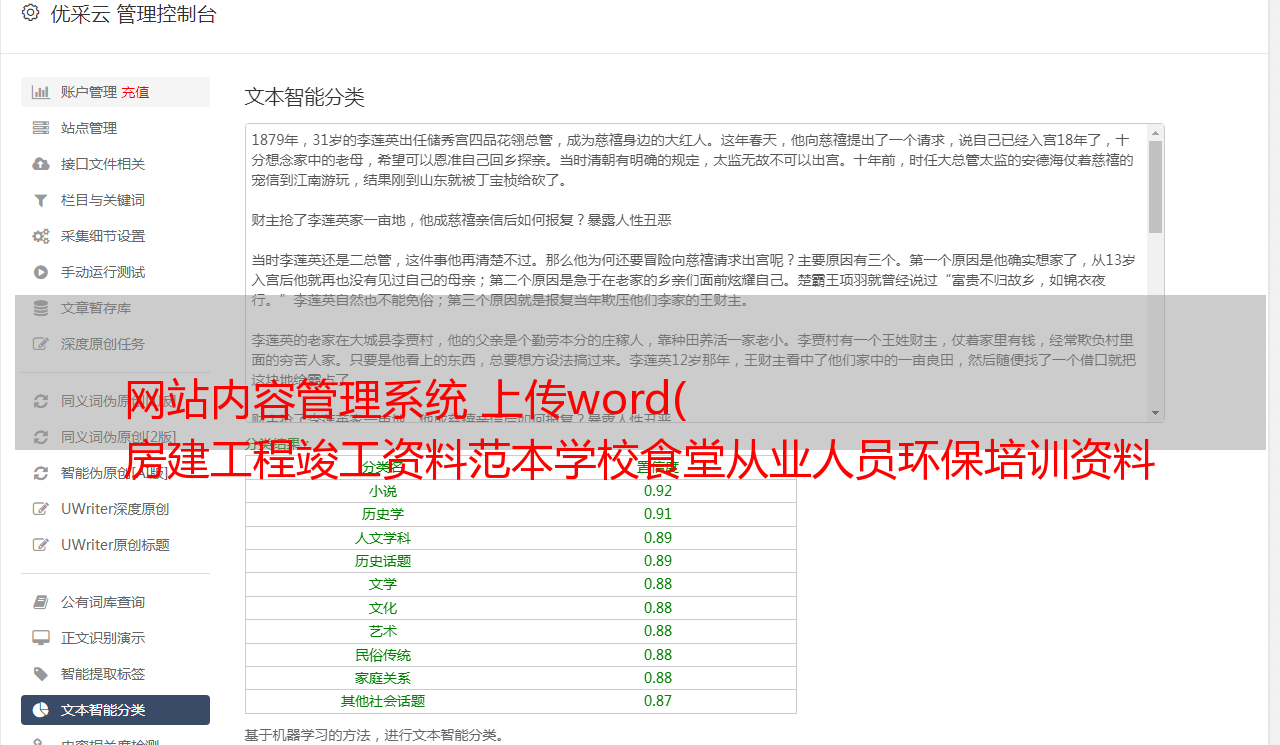The height and width of the screenshot is (745, 1280).
Task: Click the 民俗传统 category cell
Action: pyautogui.click(x=383, y=655)
